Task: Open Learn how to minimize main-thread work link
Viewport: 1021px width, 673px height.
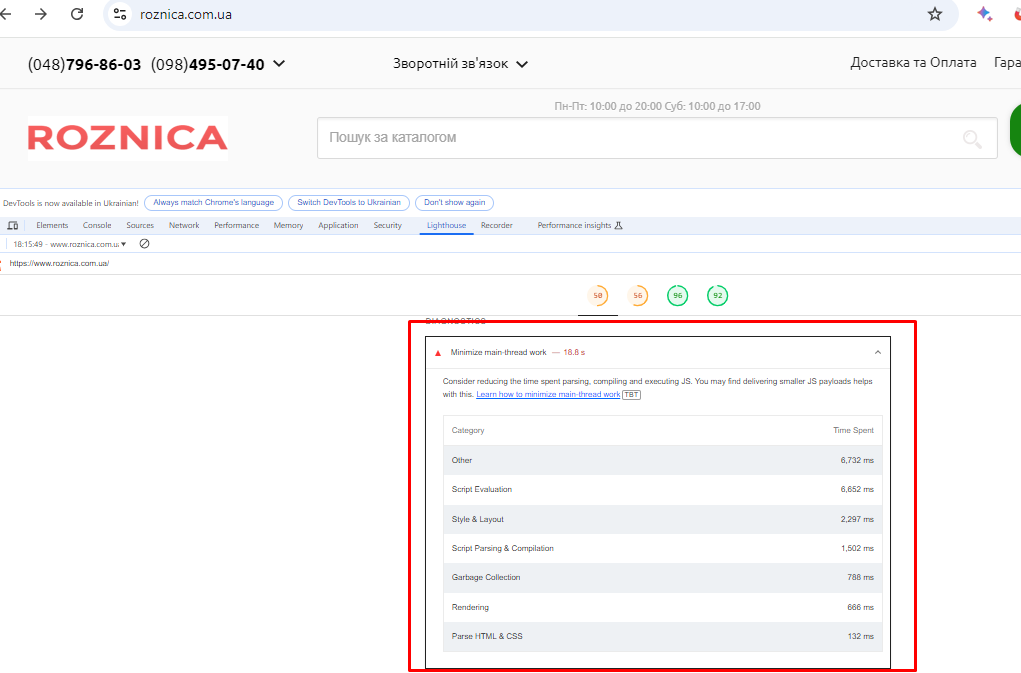Action: click(547, 395)
